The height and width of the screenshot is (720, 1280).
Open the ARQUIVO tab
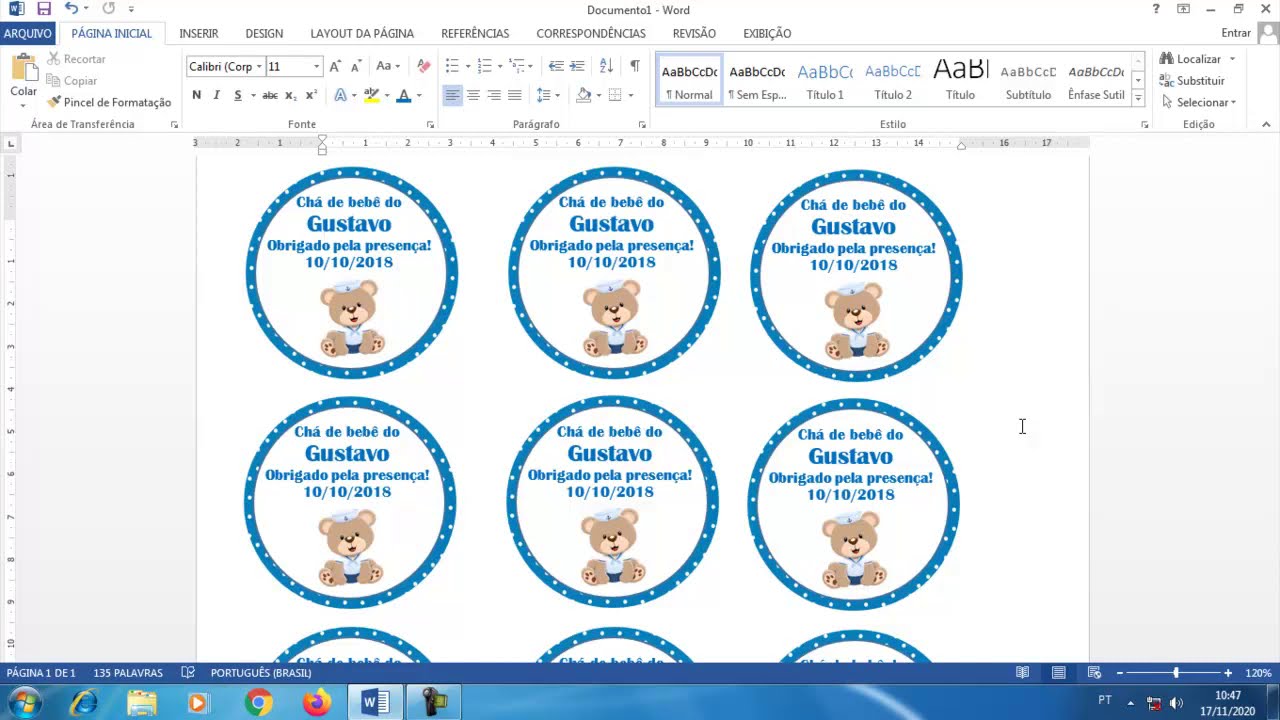point(27,33)
